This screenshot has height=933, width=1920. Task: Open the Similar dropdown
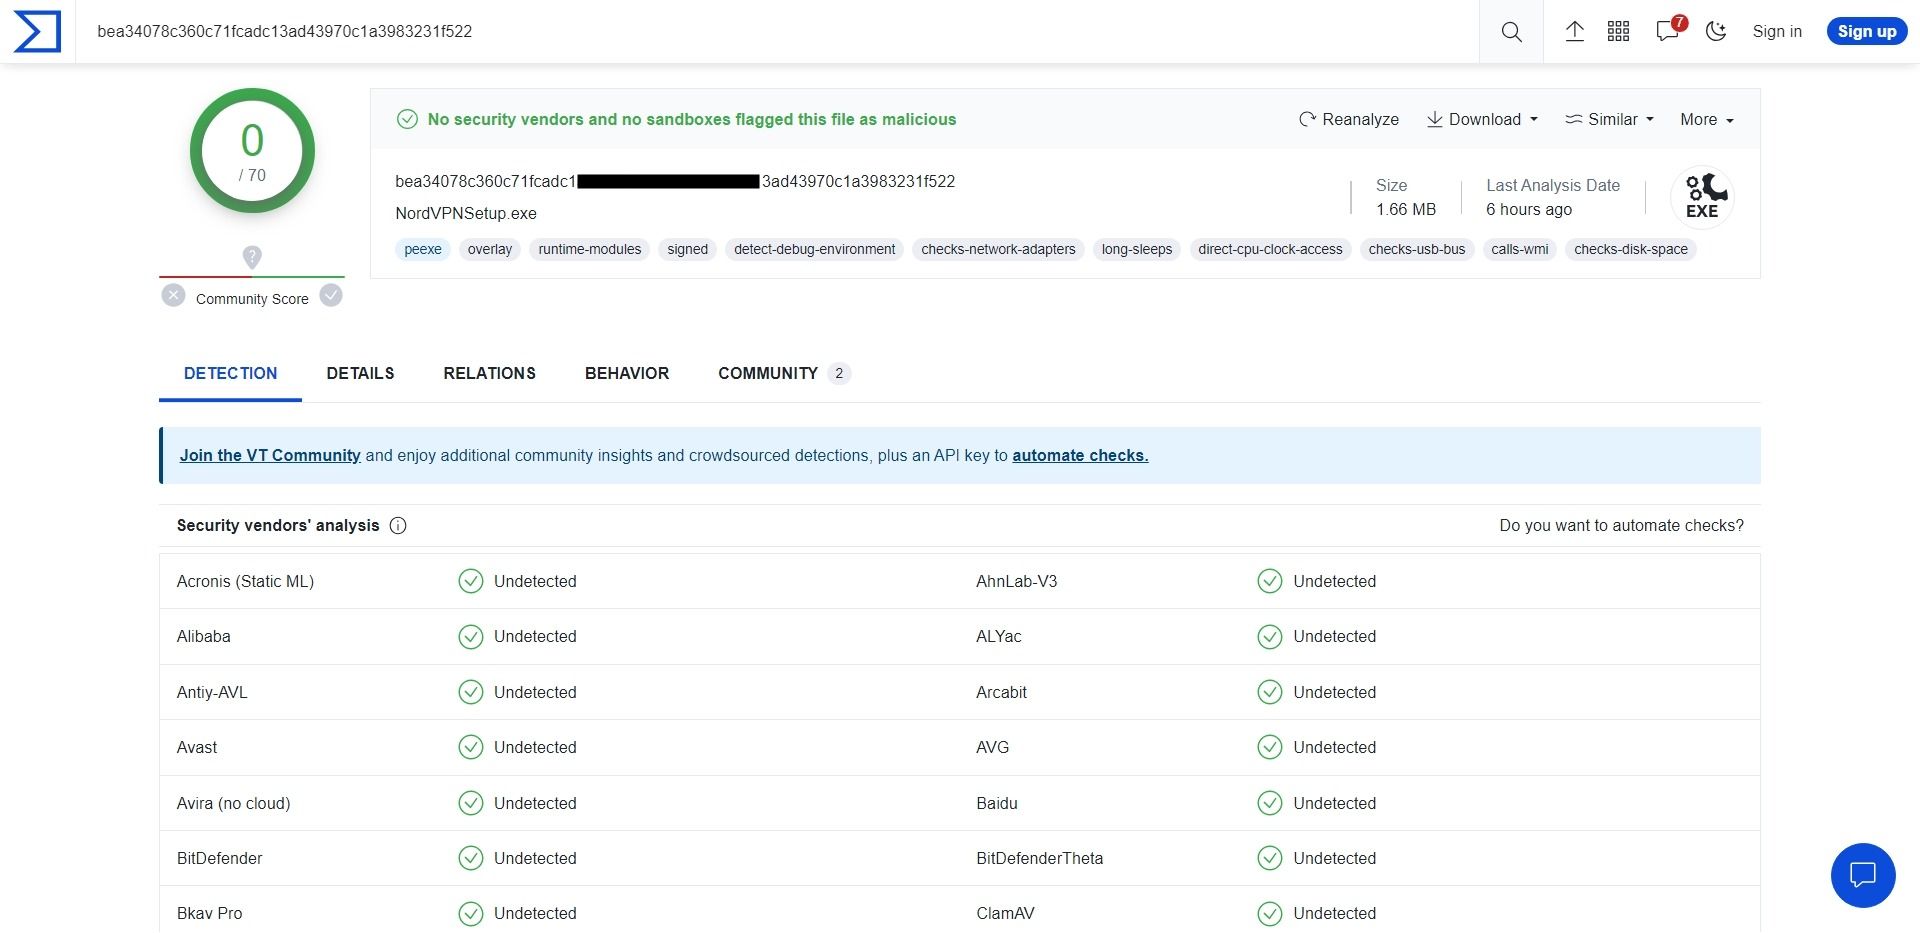pyautogui.click(x=1608, y=119)
